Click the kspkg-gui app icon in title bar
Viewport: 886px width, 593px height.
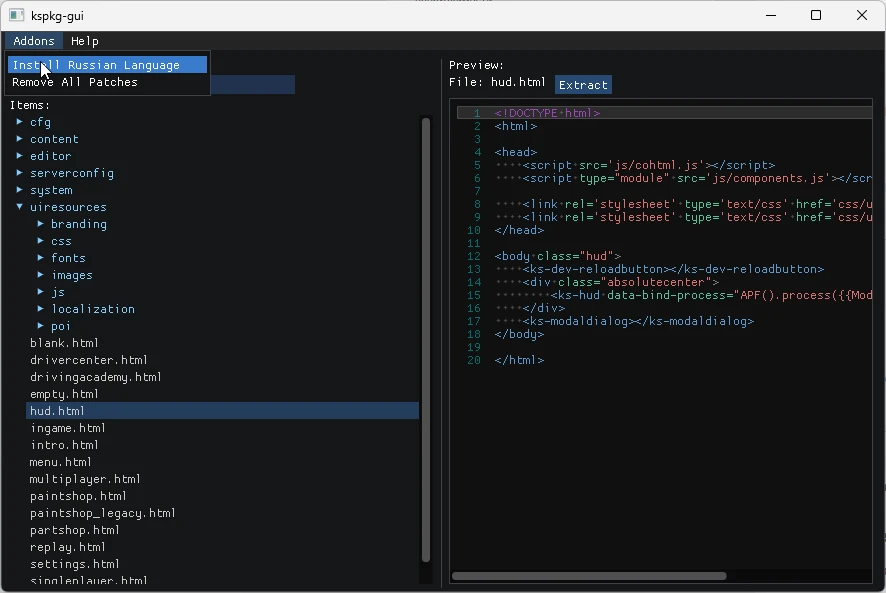pos(16,15)
